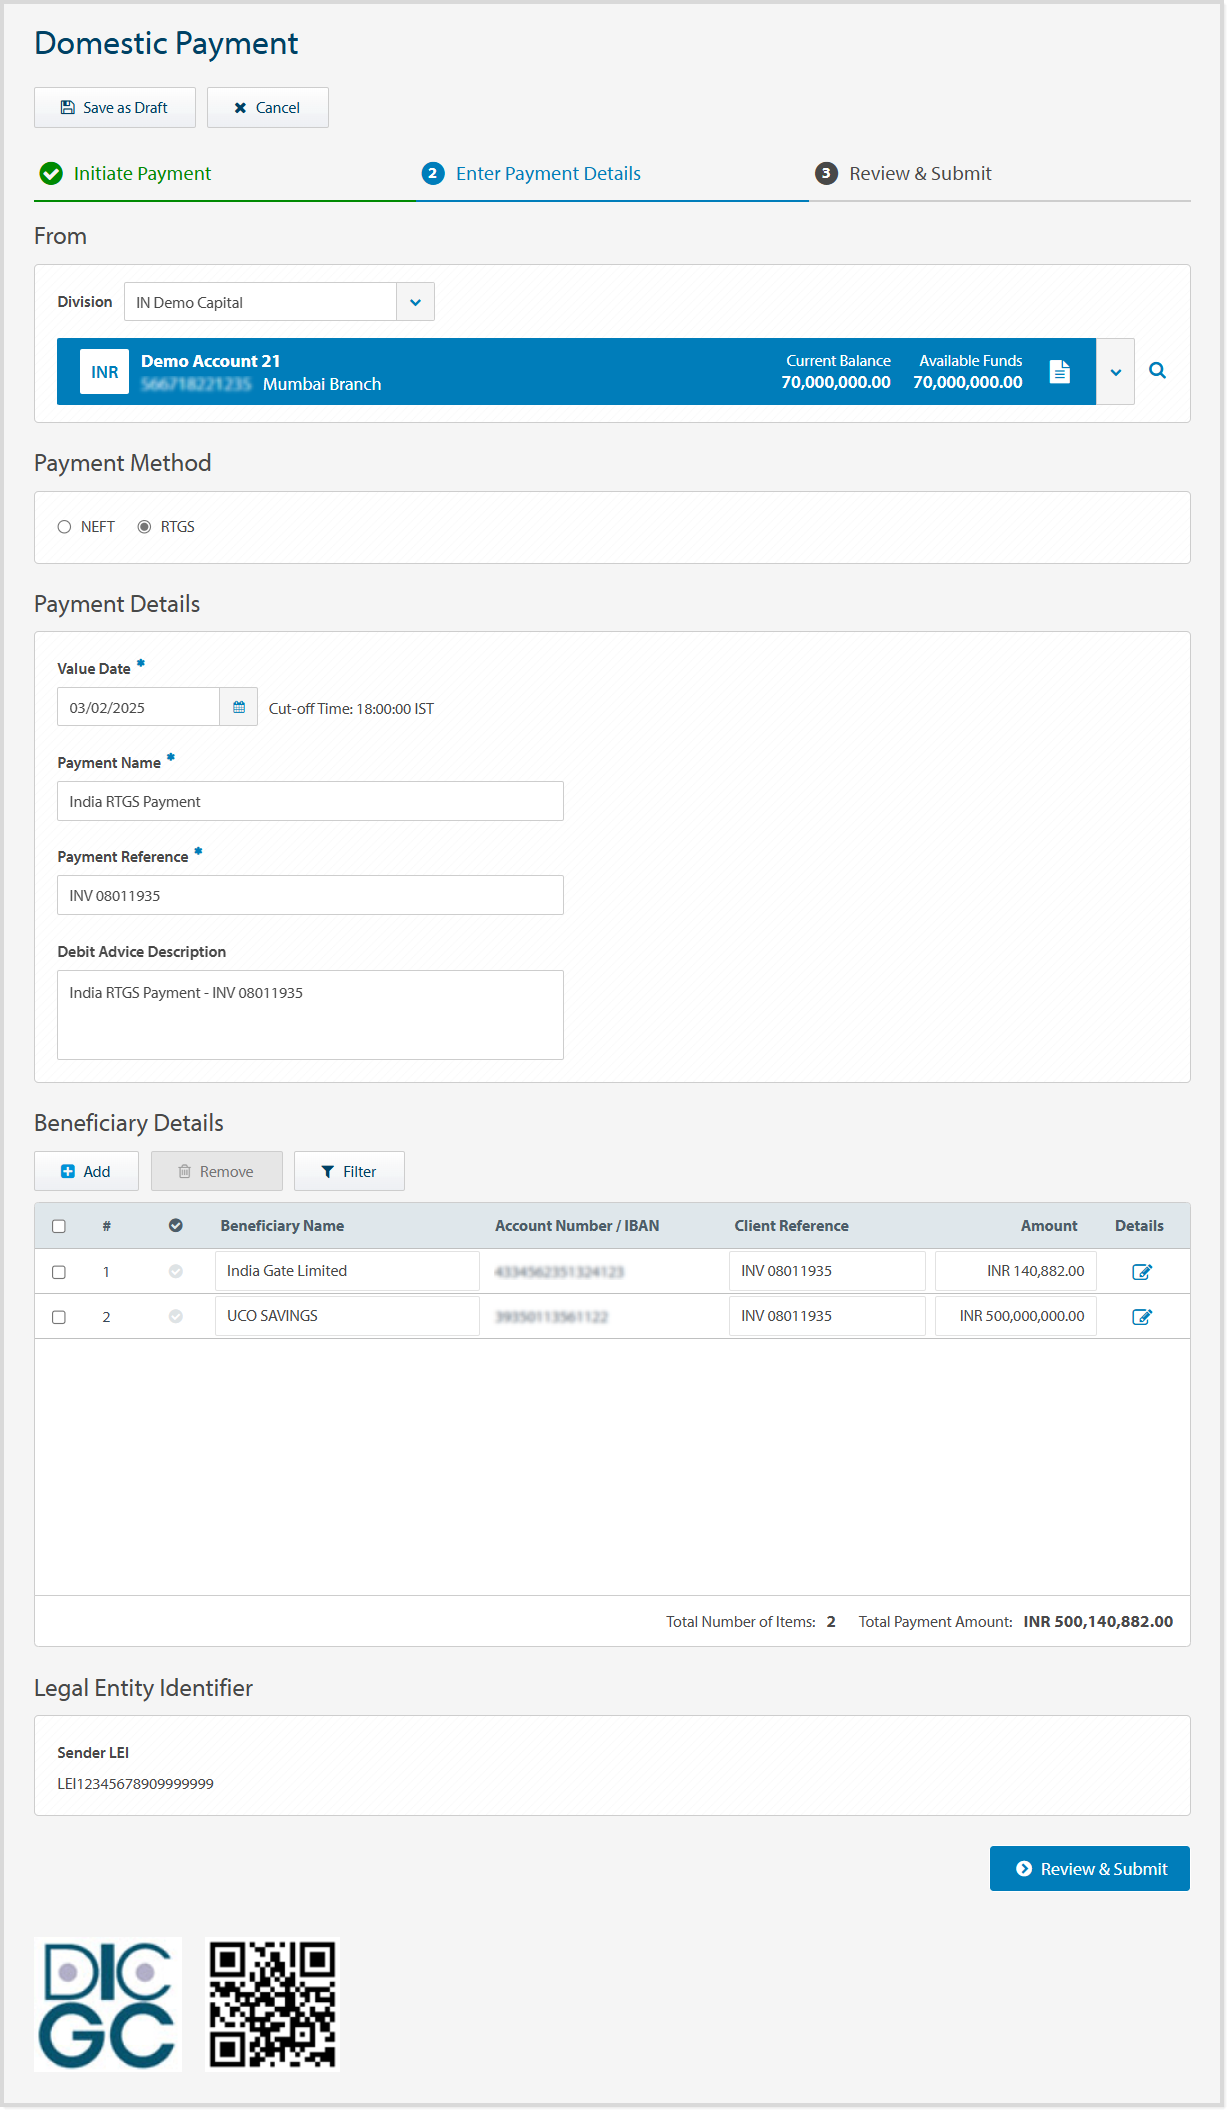Tick the select-all beneficiaries checkbox
Viewport: 1230px width, 2113px height.
click(x=59, y=1227)
